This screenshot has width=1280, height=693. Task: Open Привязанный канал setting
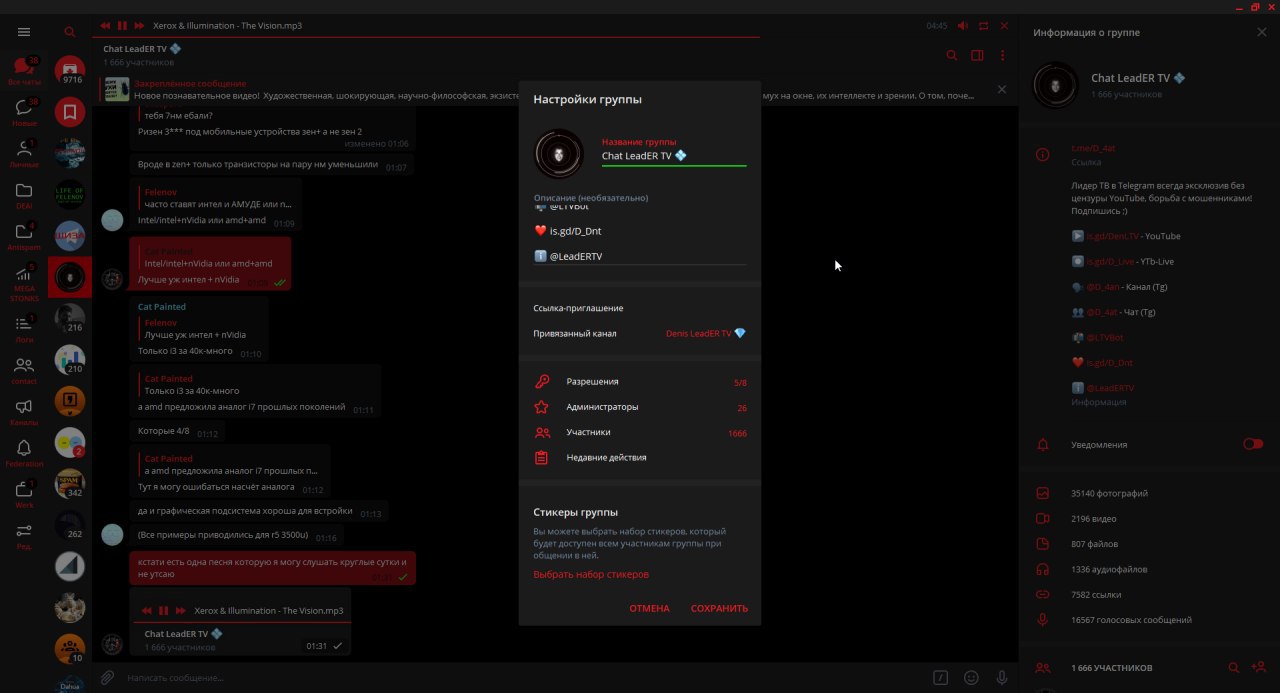[x=640, y=333]
